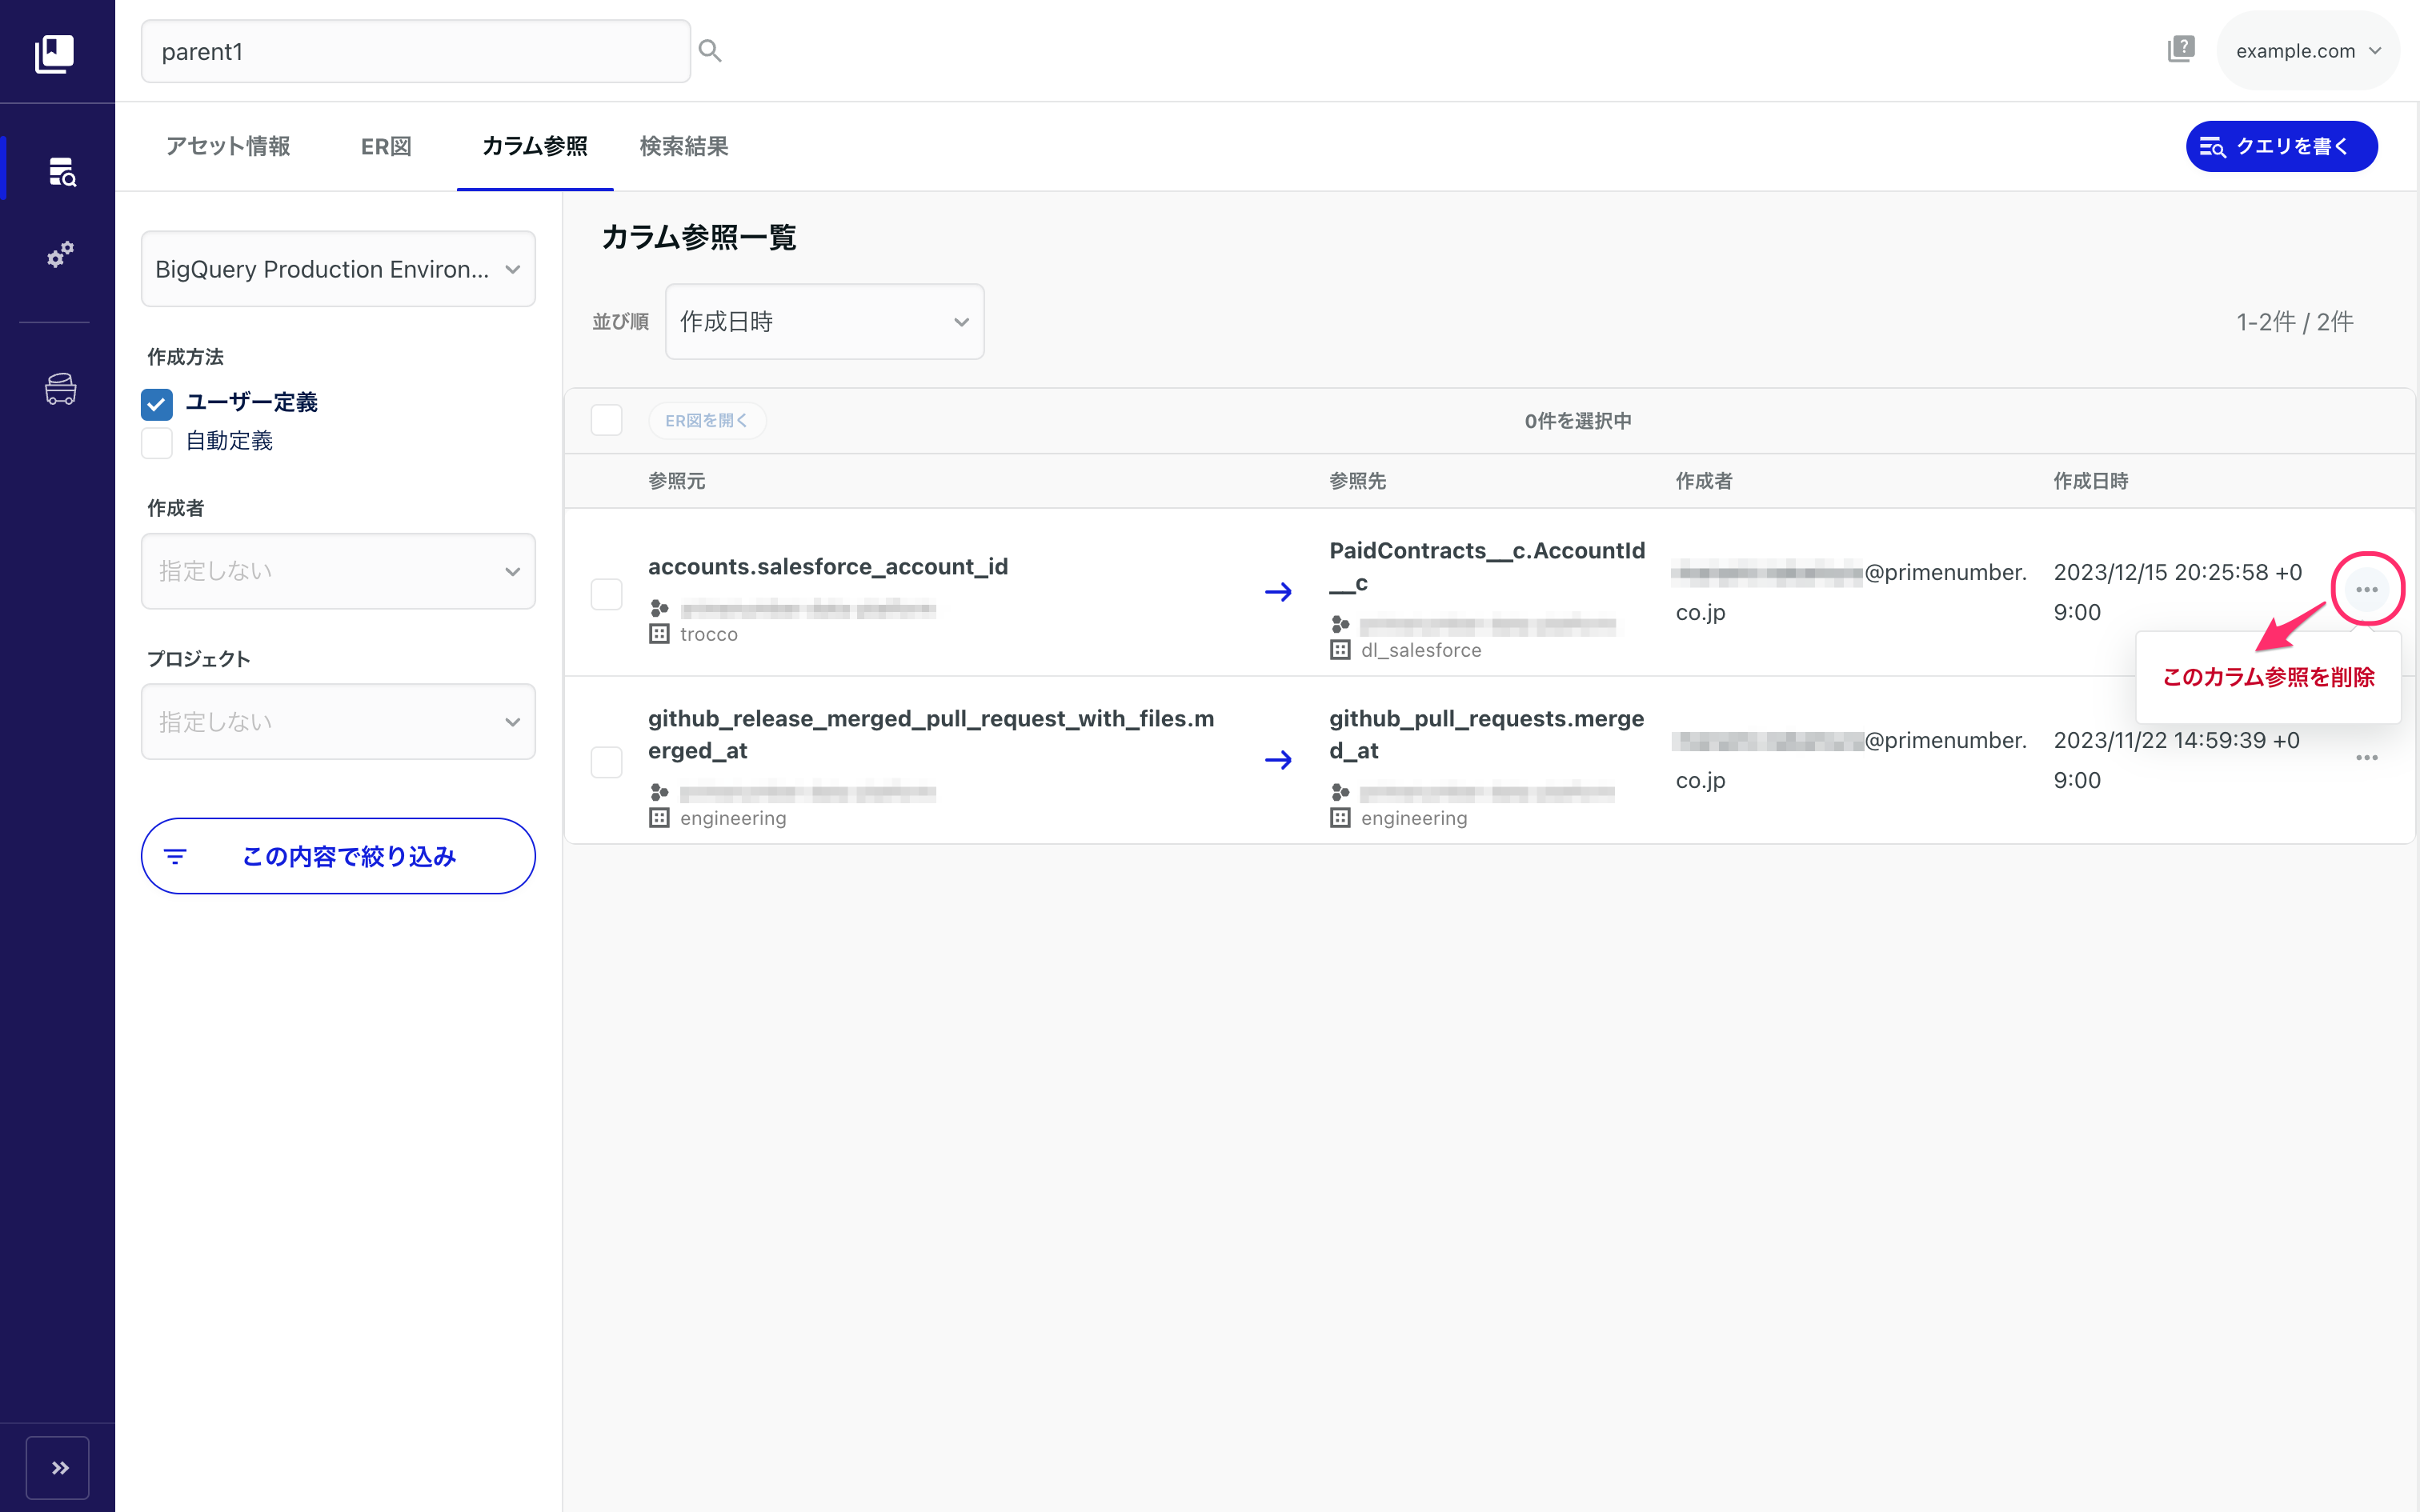Click table icon next to dl_salesforce

[x=1340, y=650]
